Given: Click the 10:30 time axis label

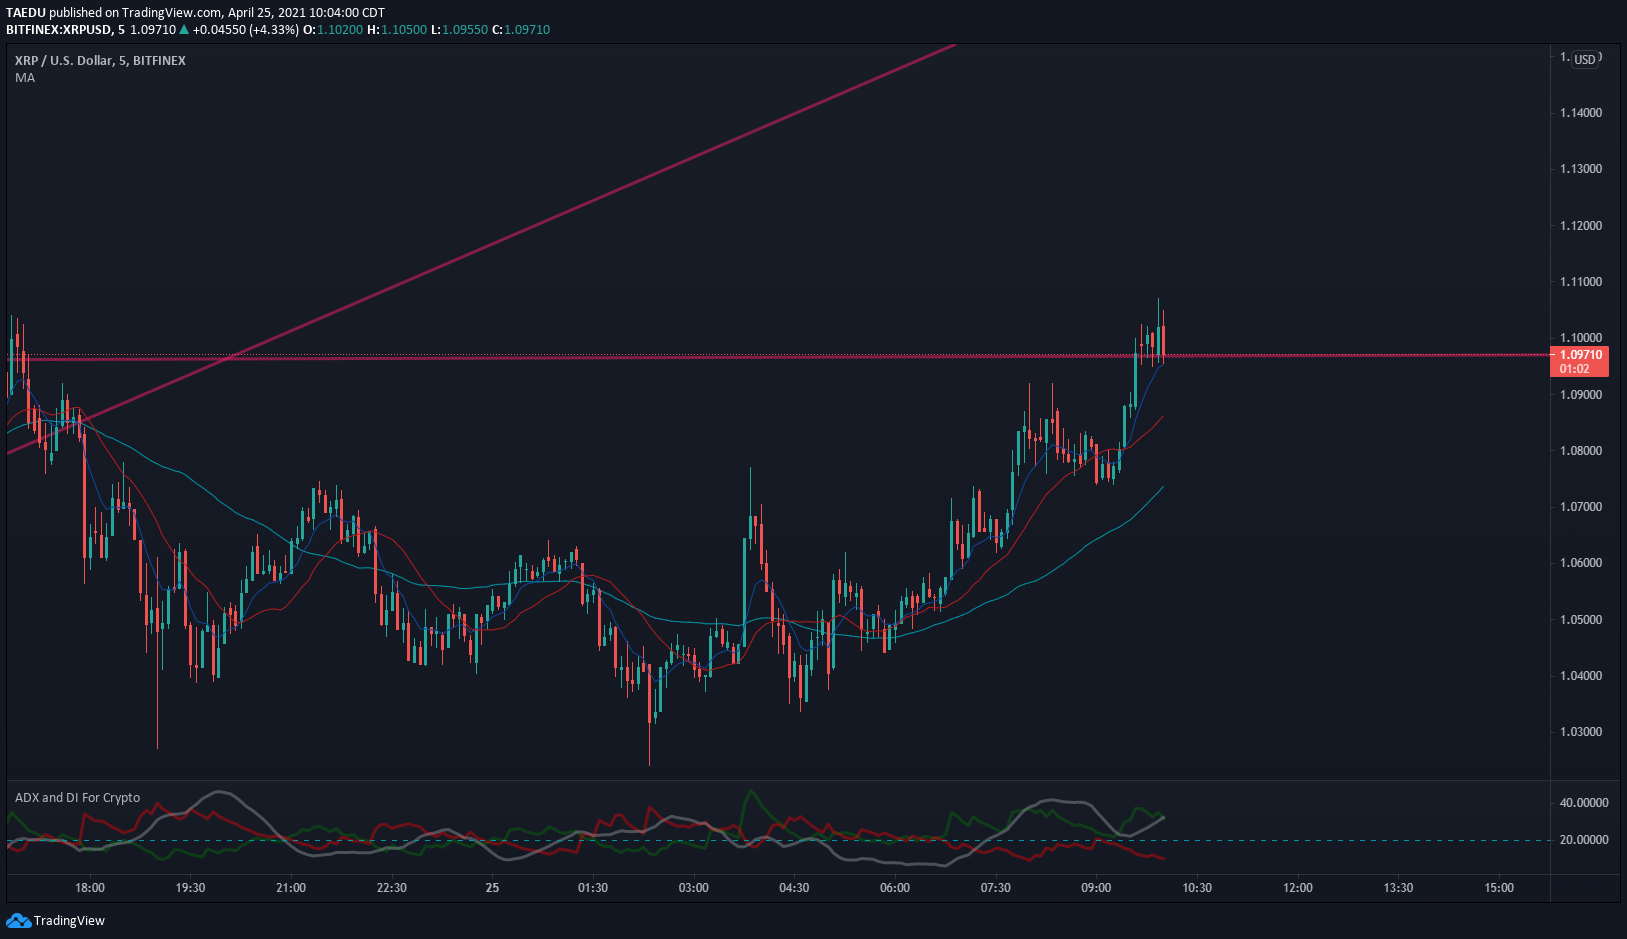Looking at the screenshot, I should click(1197, 888).
